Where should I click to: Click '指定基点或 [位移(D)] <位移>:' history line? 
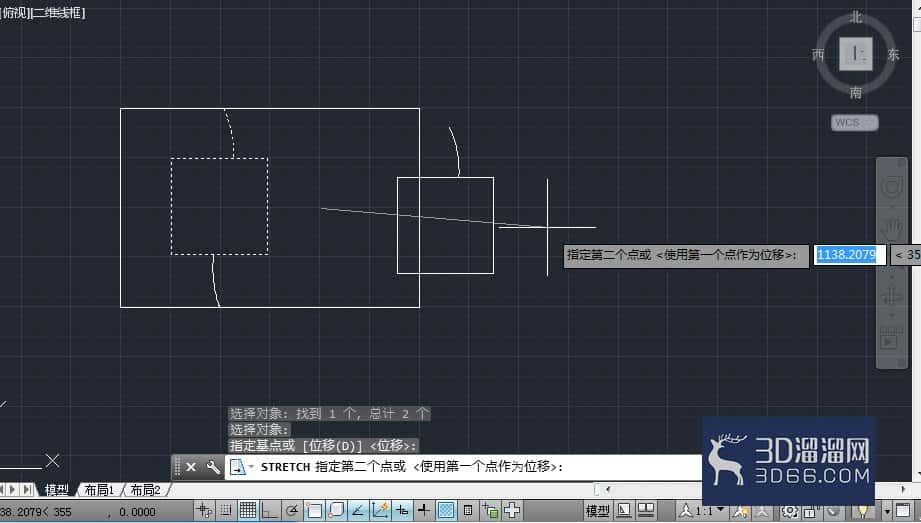coord(323,445)
